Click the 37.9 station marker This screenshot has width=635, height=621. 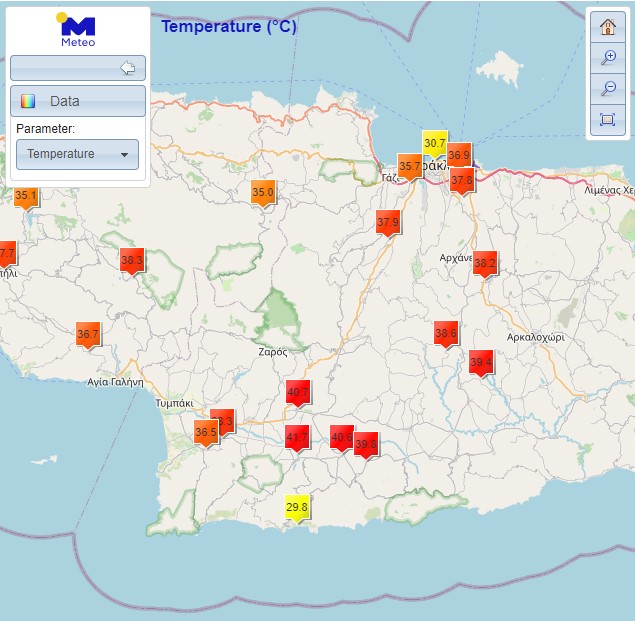click(388, 222)
